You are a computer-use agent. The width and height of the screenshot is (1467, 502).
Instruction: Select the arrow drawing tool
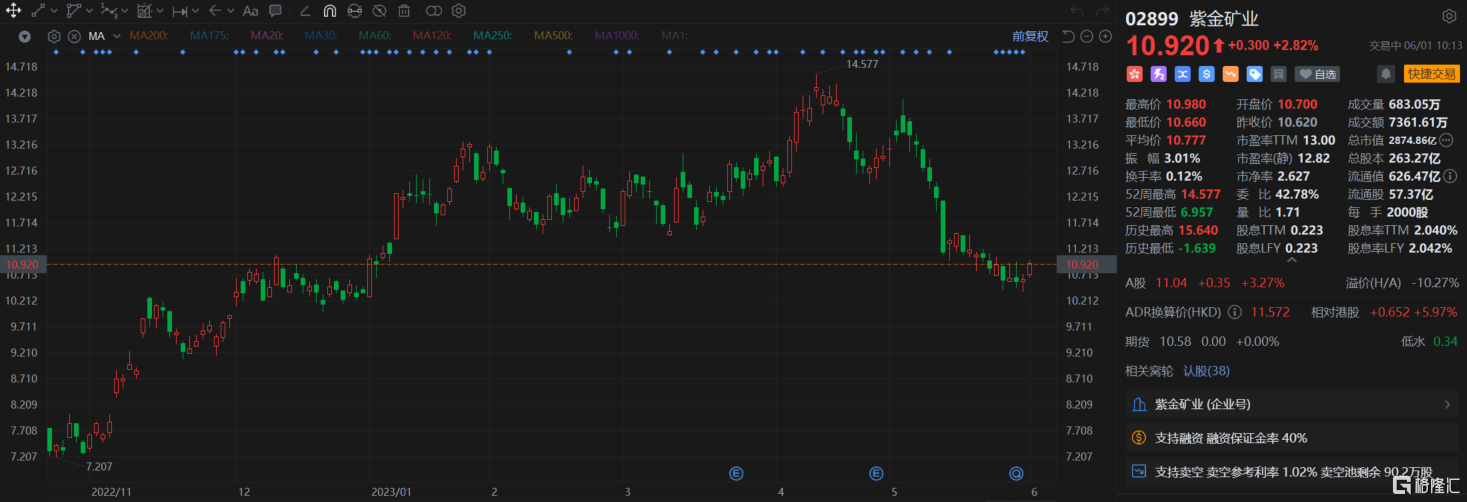tap(215, 11)
